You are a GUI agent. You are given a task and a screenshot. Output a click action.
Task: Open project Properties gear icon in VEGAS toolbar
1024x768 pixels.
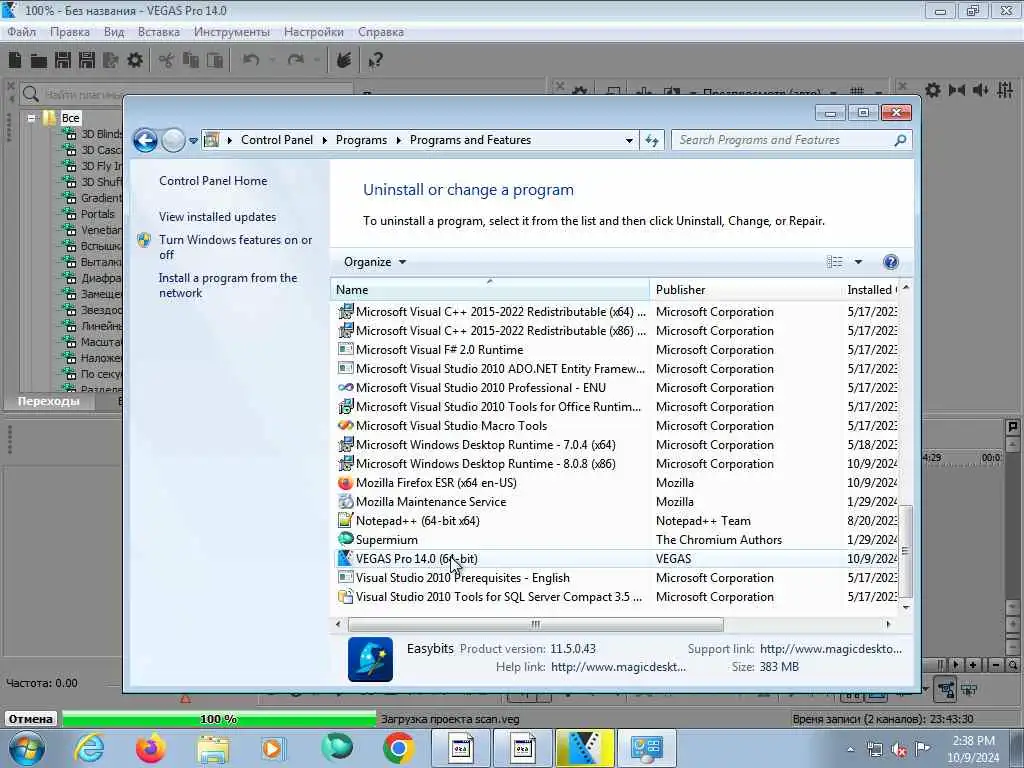pos(135,61)
